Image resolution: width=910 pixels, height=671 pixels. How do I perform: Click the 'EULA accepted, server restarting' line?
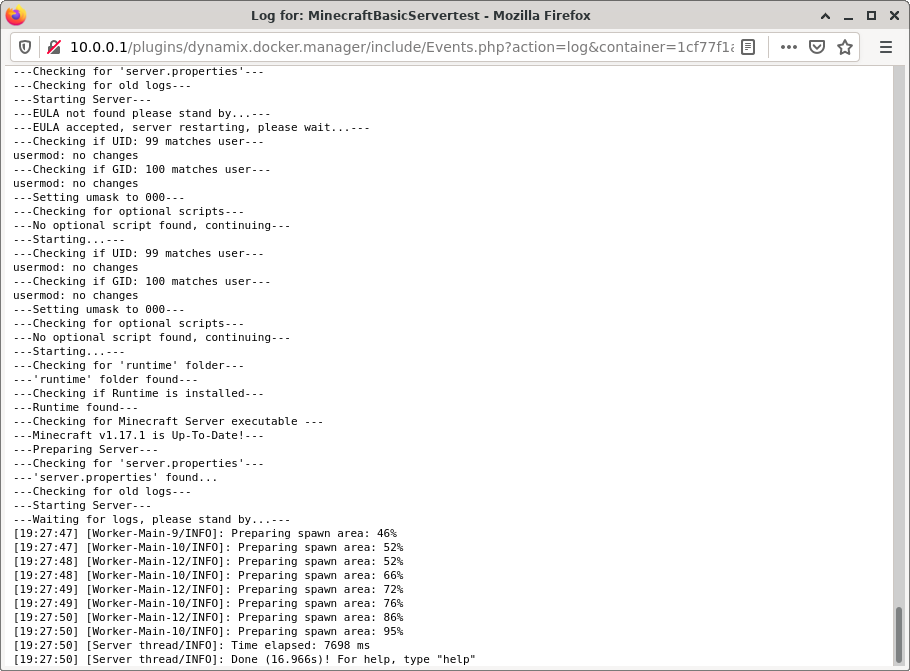click(x=191, y=127)
